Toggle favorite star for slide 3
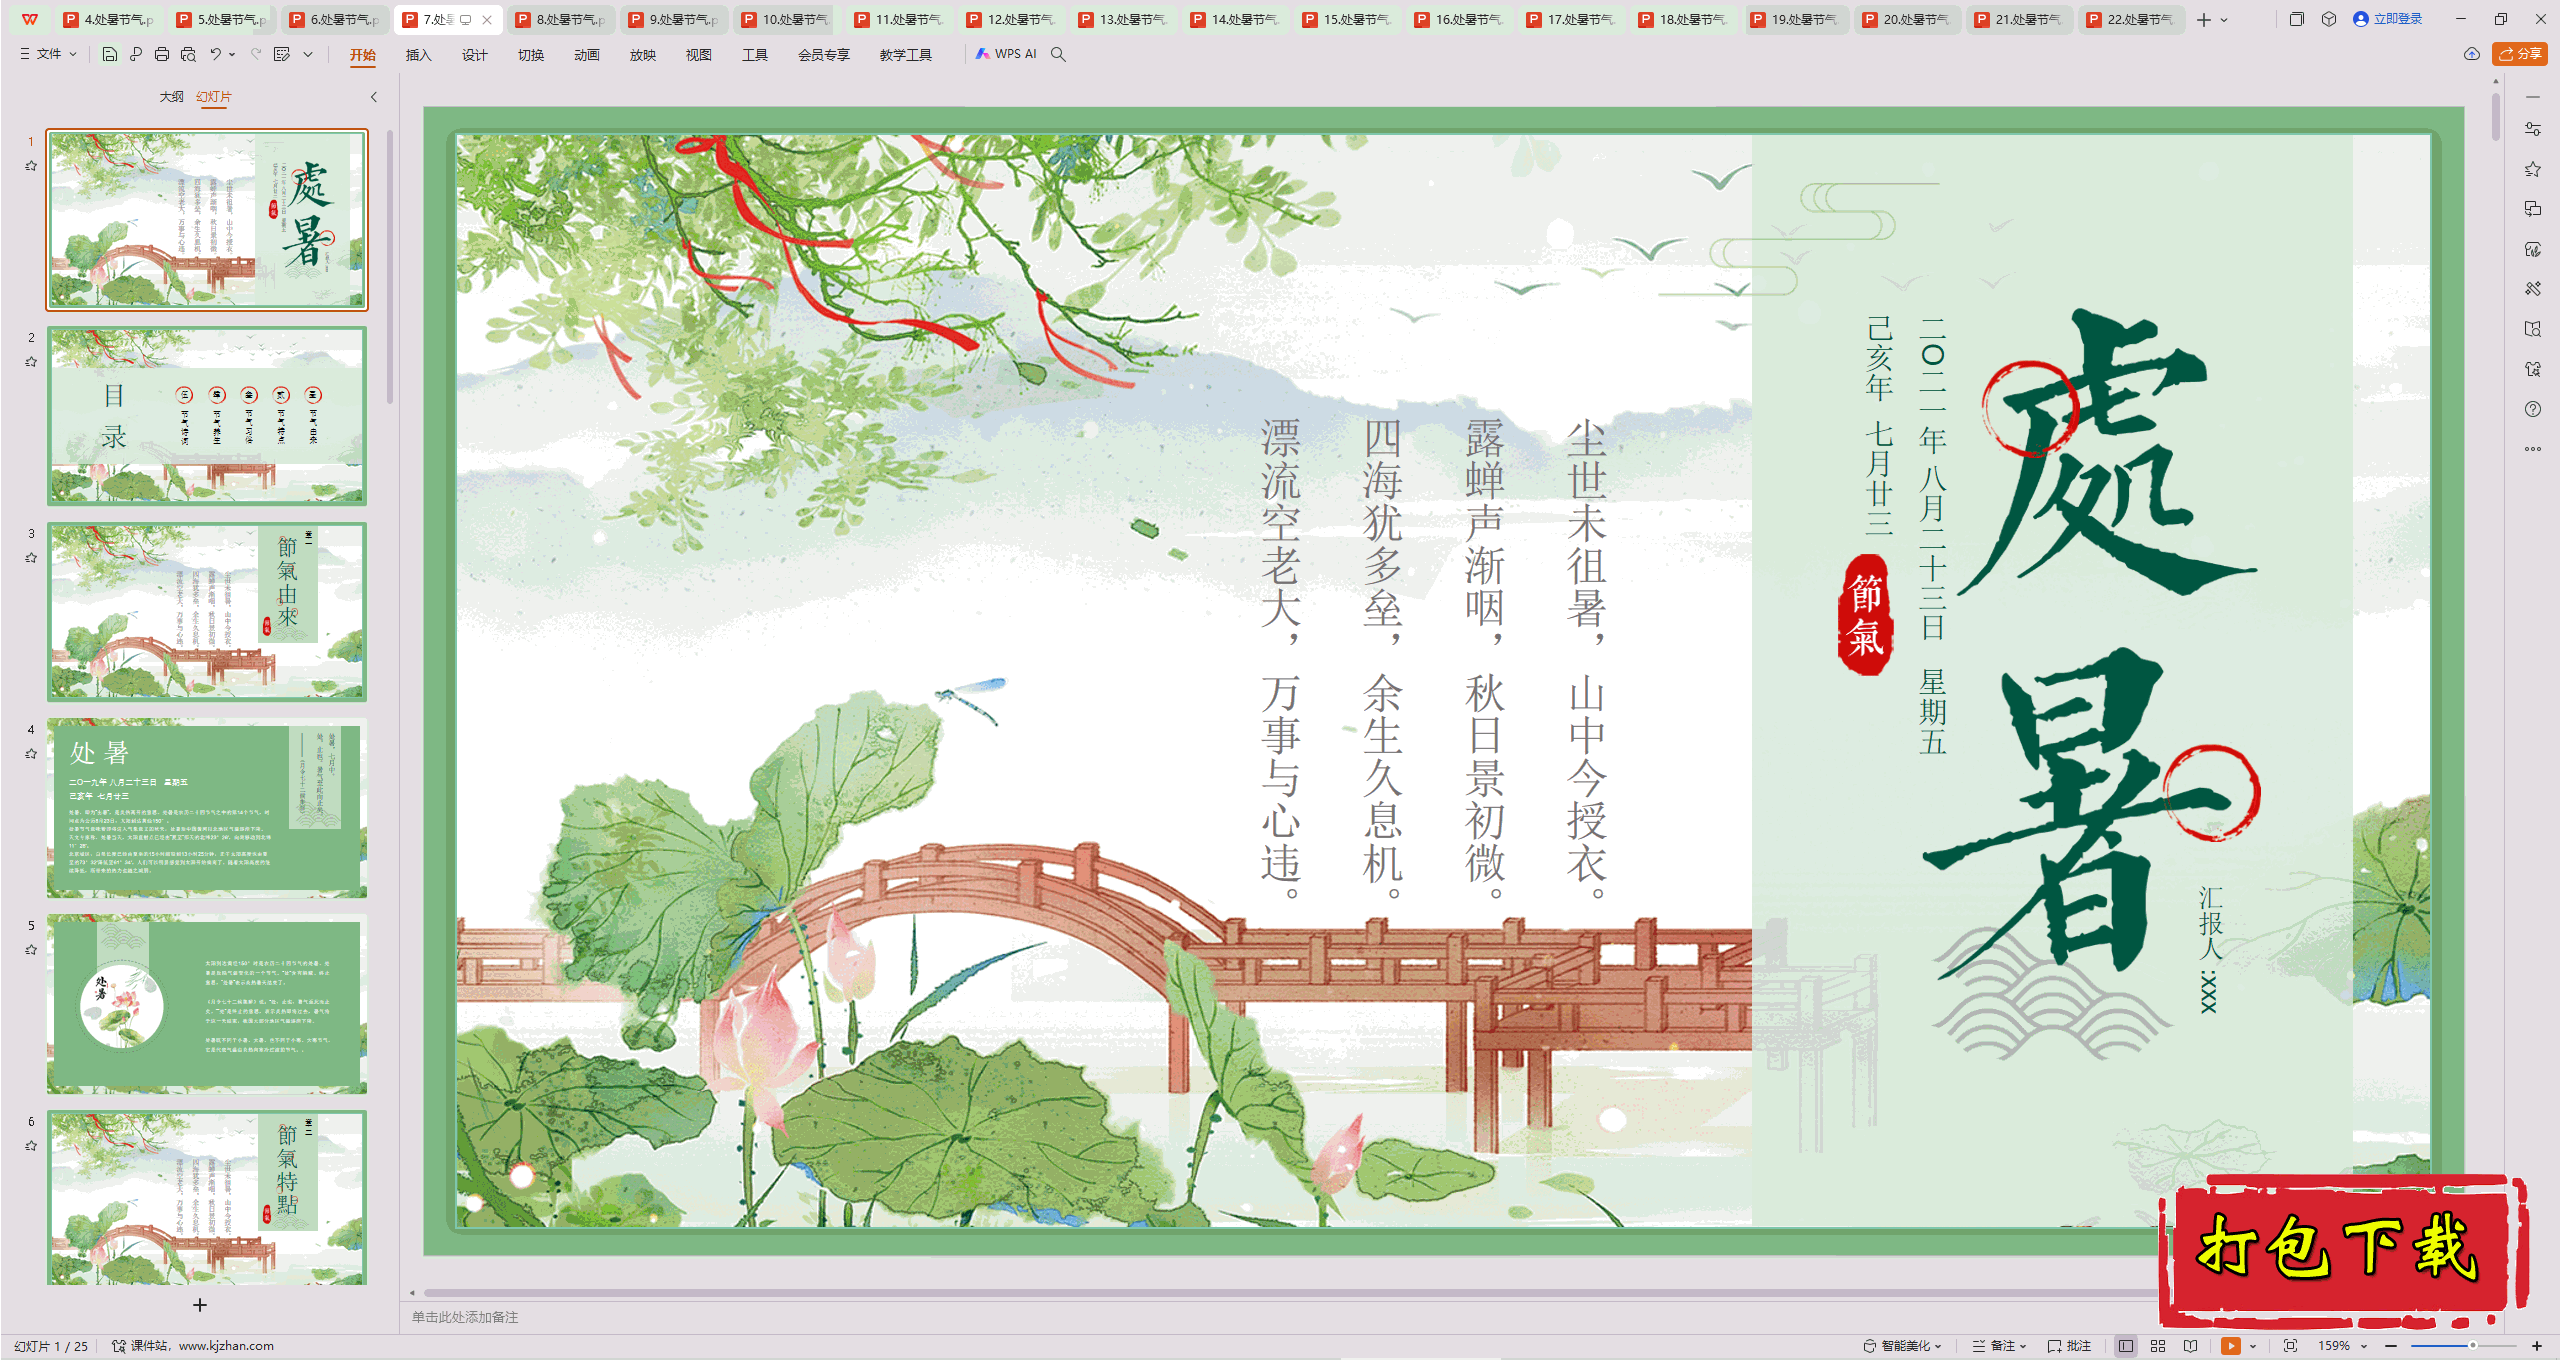Screen dimensions: 2560x1360 (x=31, y=558)
